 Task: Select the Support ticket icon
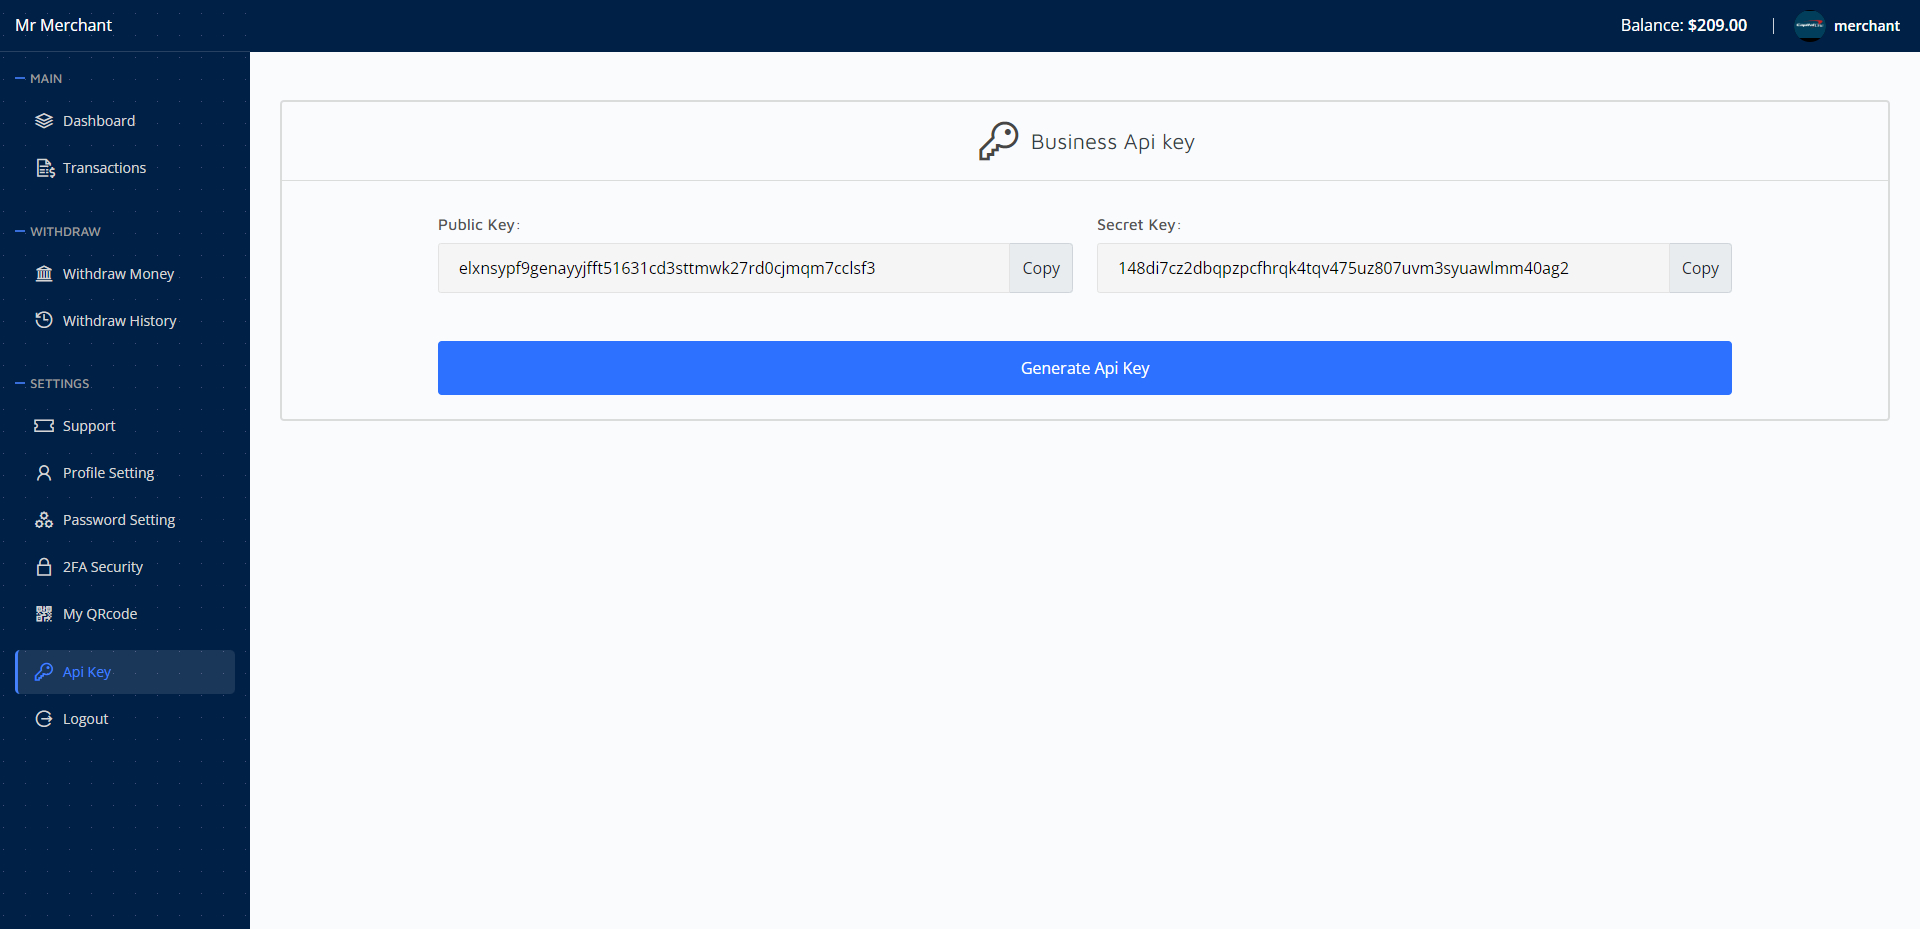(44, 425)
